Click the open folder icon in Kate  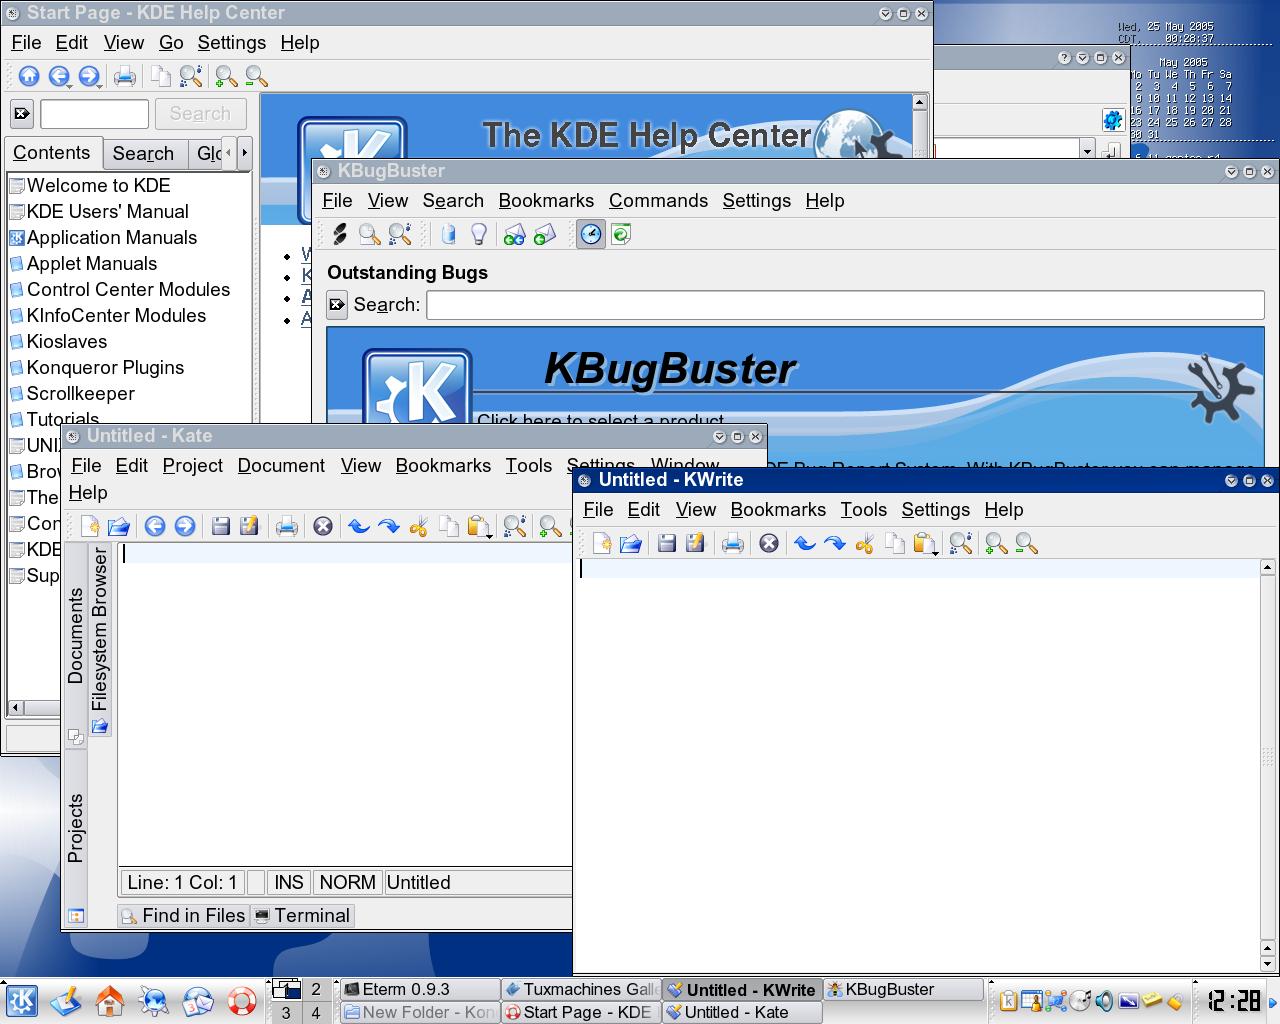pyautogui.click(x=119, y=526)
